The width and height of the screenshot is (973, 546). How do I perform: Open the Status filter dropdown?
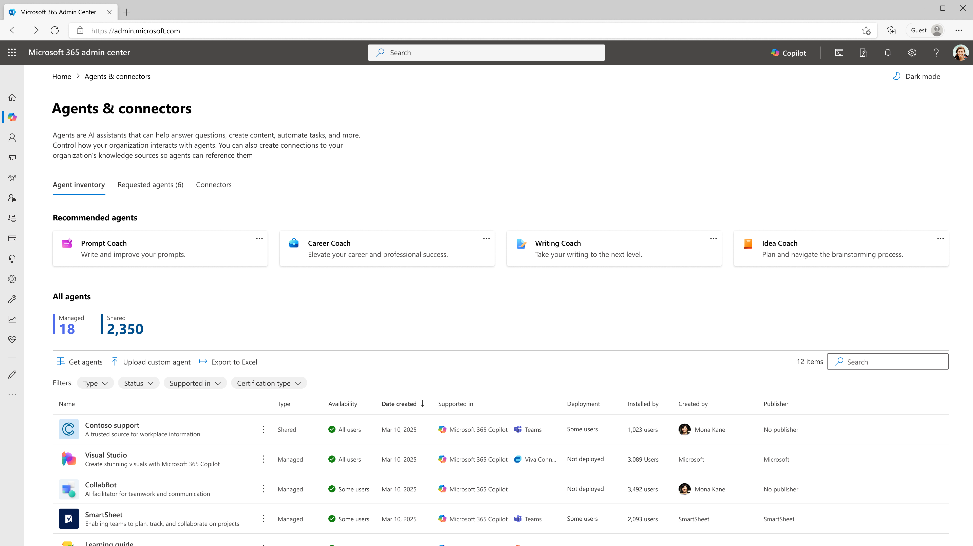coord(138,383)
